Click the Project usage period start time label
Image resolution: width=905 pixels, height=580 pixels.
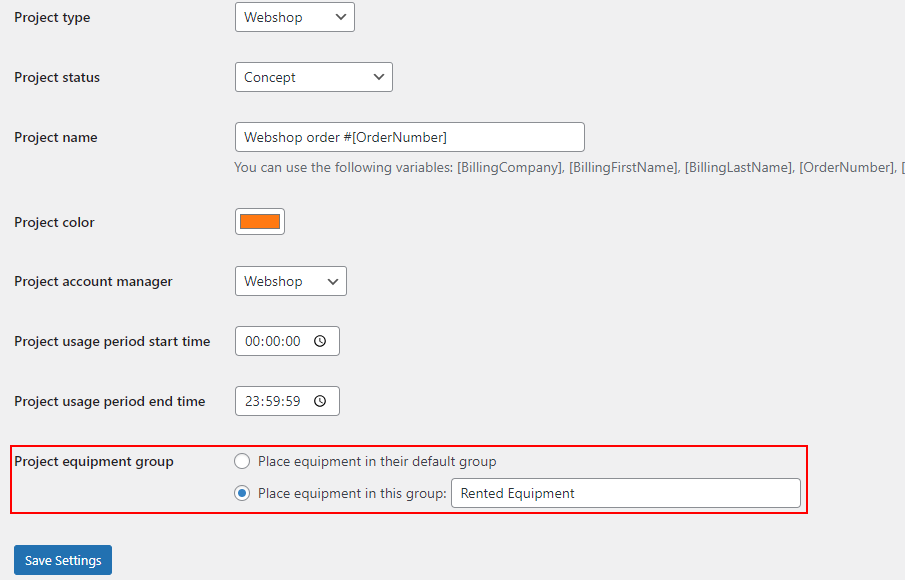point(112,342)
